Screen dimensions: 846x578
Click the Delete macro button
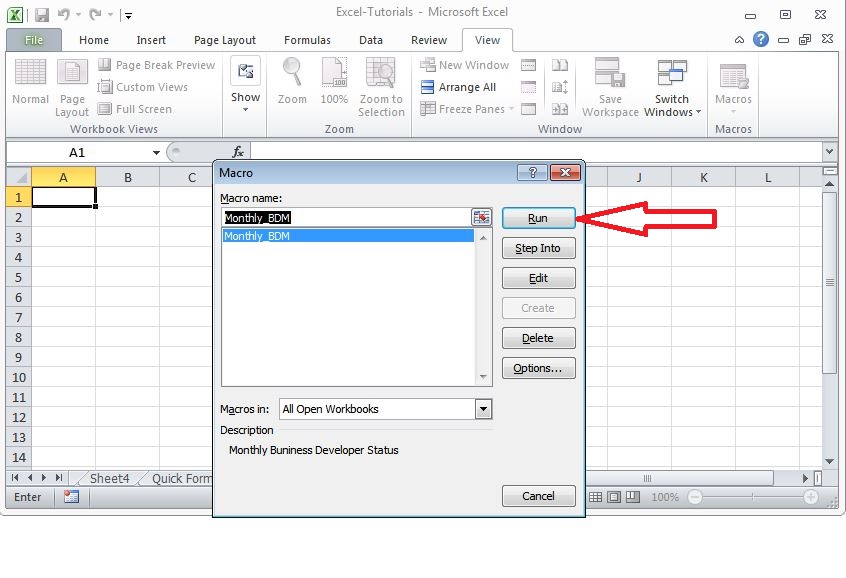538,338
